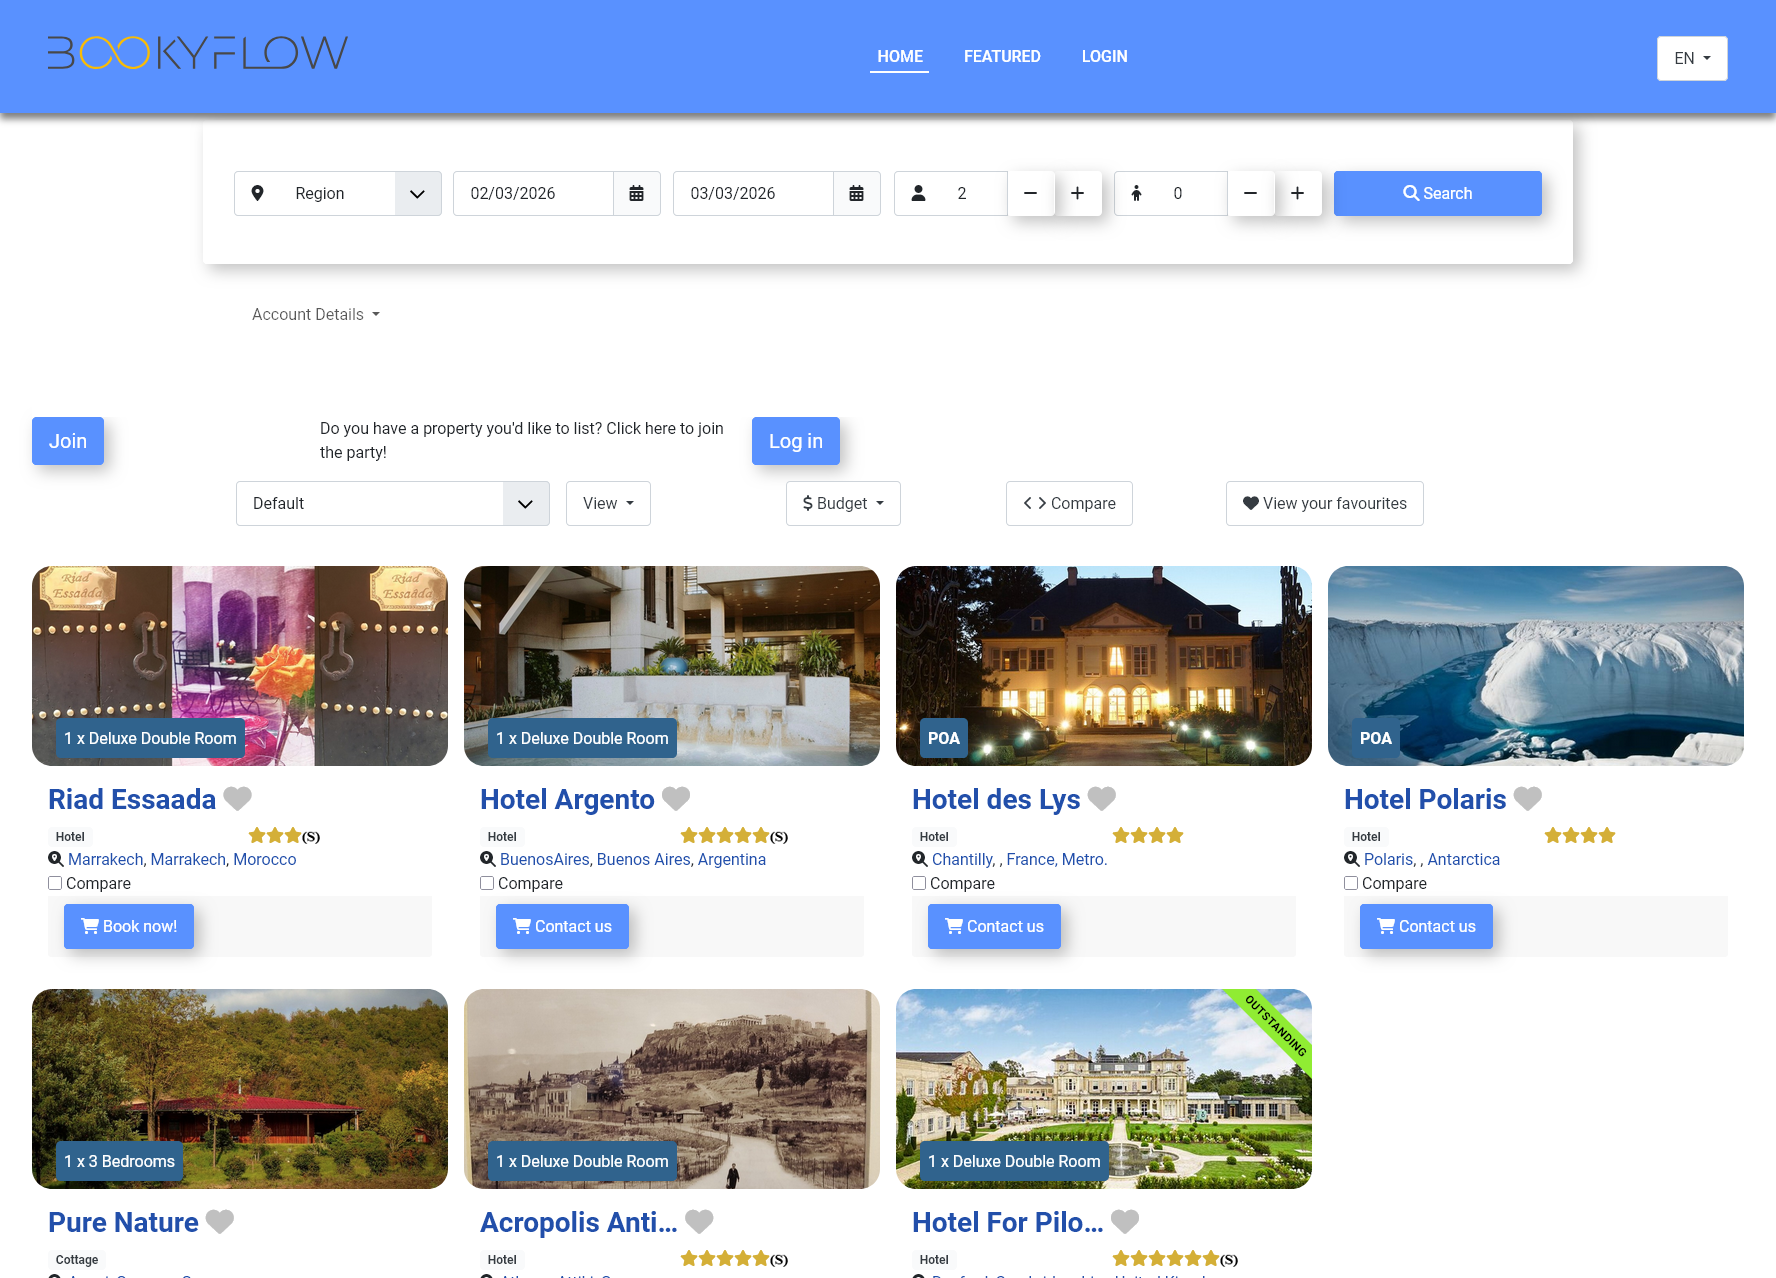Expand the Budget filter dropdown

[x=842, y=503]
